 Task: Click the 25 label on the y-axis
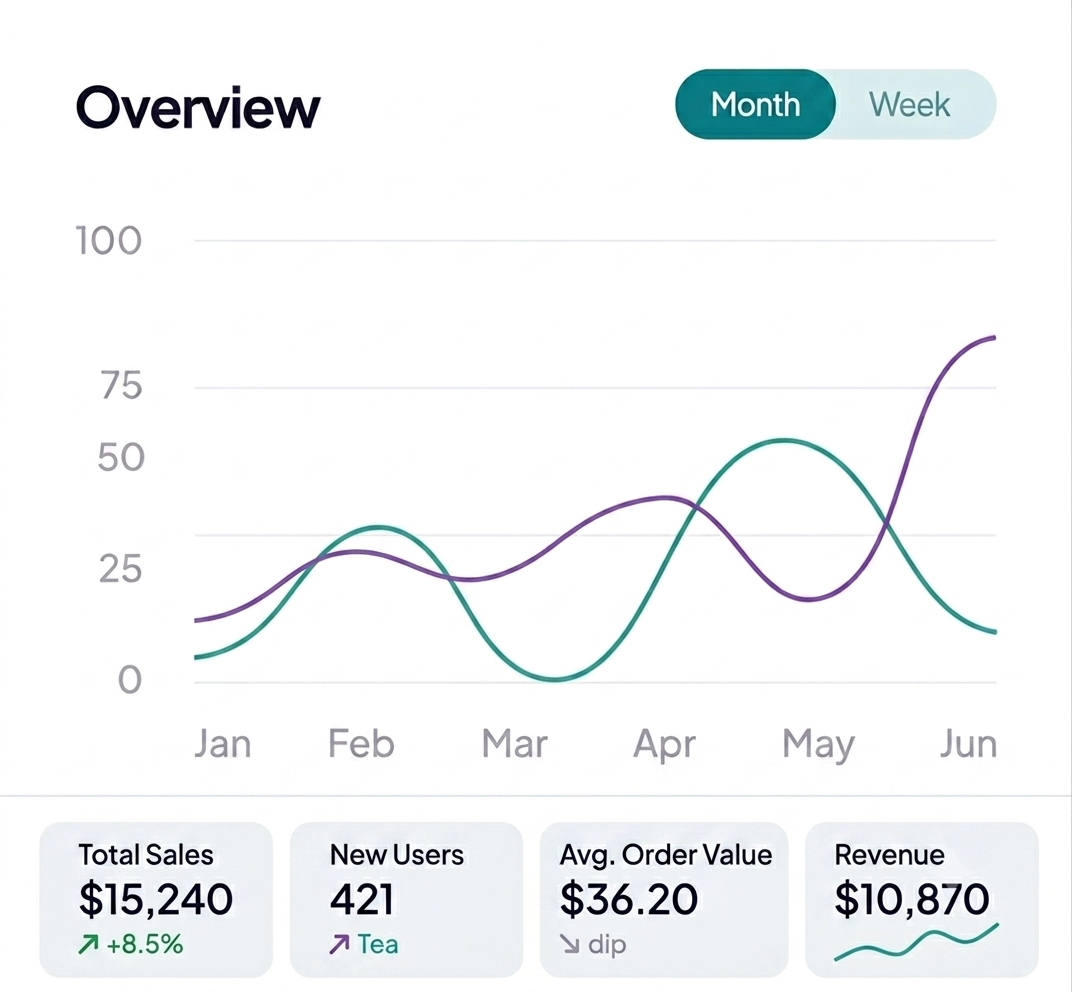point(121,569)
